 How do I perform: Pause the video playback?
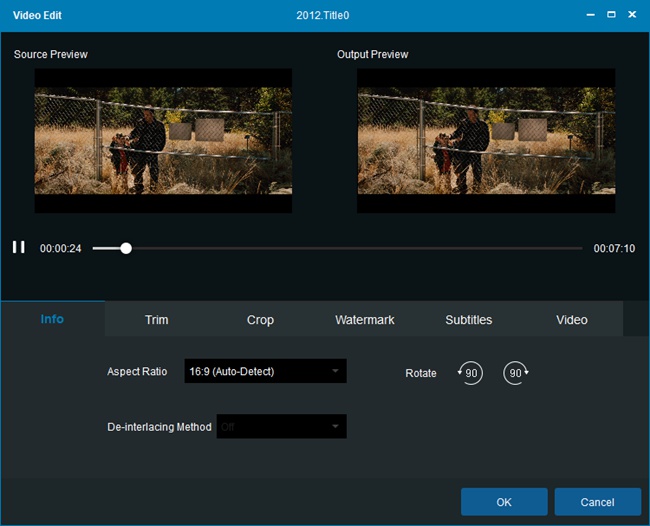(x=18, y=247)
